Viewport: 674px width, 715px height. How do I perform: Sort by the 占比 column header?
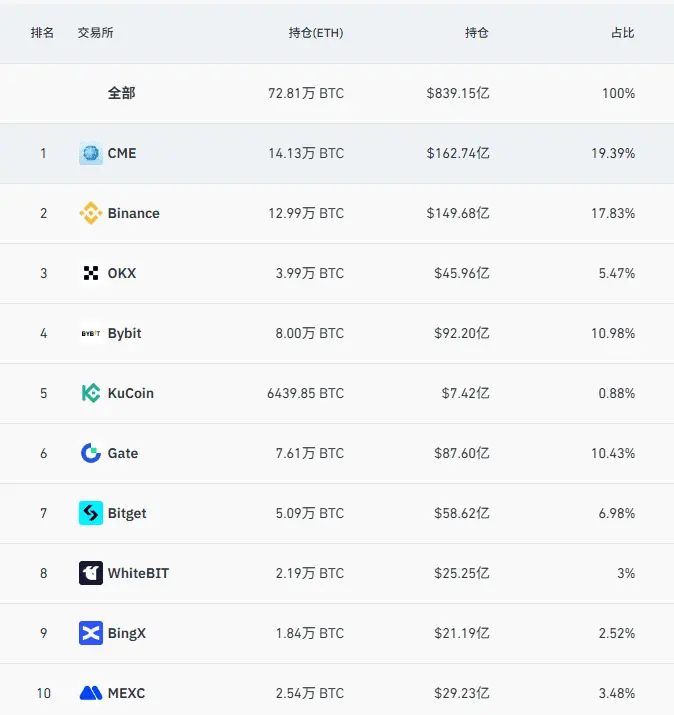point(622,33)
